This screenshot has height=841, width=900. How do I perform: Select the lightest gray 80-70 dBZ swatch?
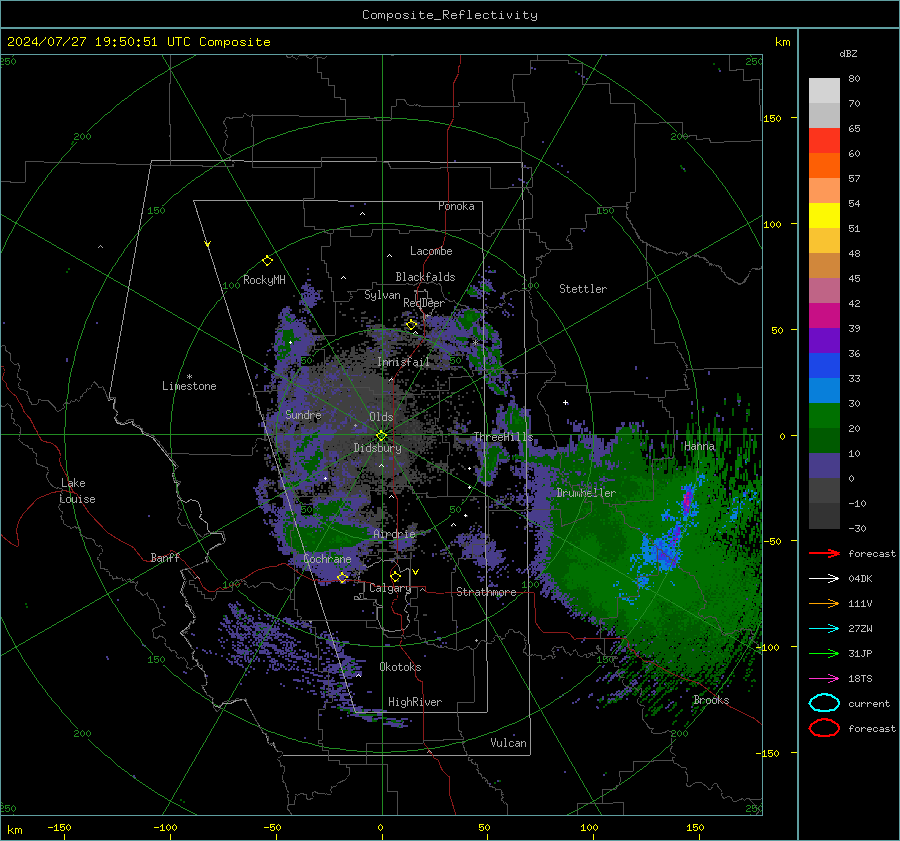(x=824, y=90)
